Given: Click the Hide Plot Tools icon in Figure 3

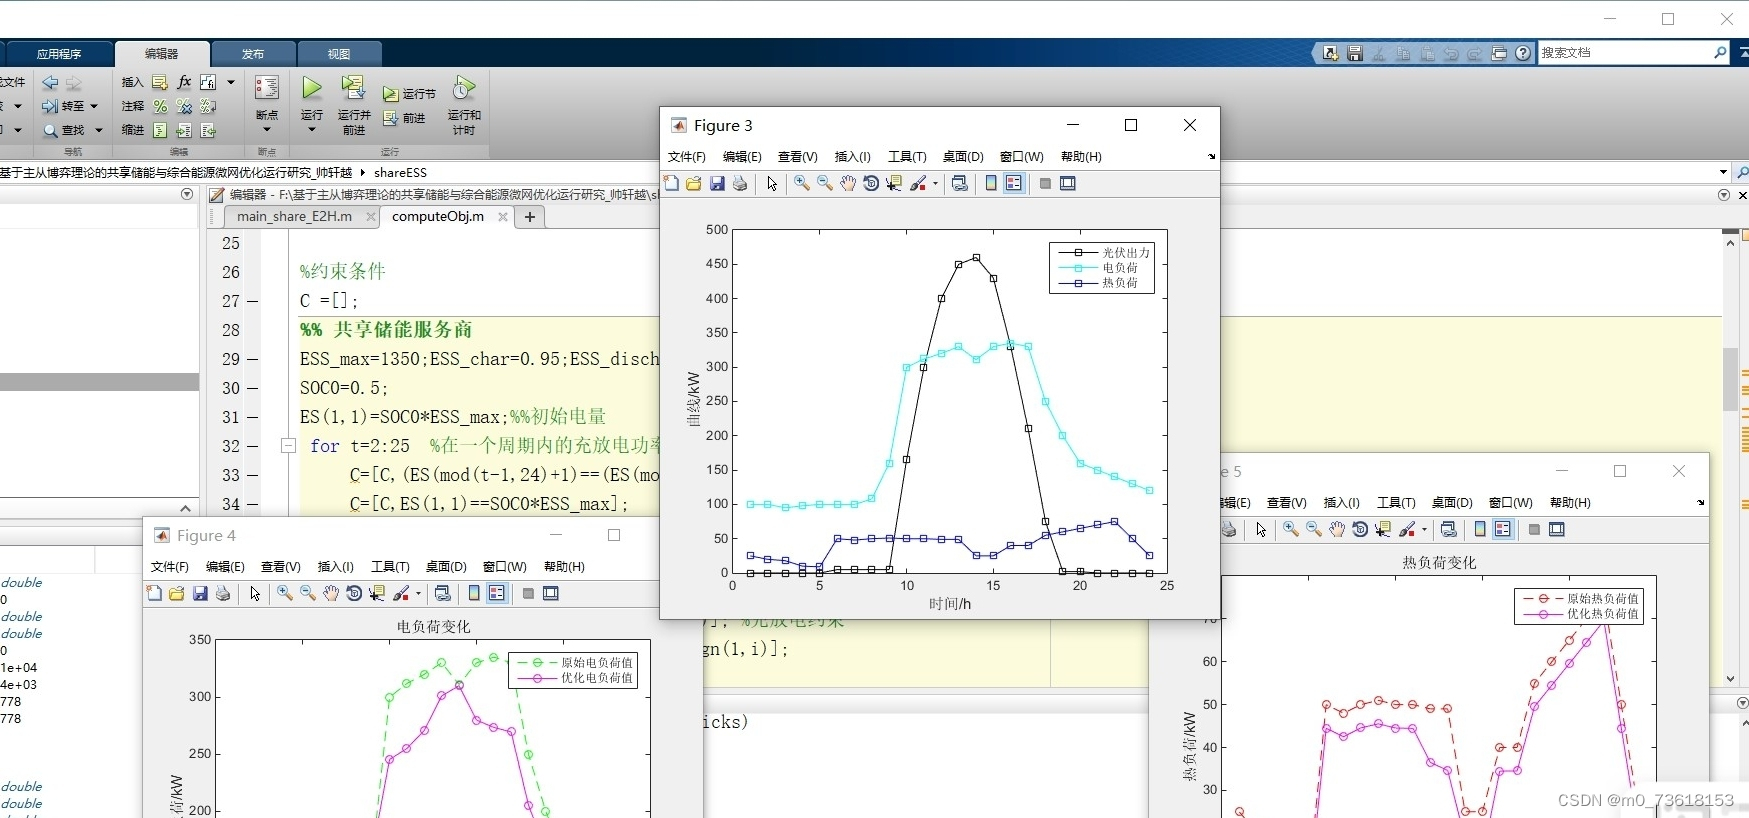Looking at the screenshot, I should 1045,183.
